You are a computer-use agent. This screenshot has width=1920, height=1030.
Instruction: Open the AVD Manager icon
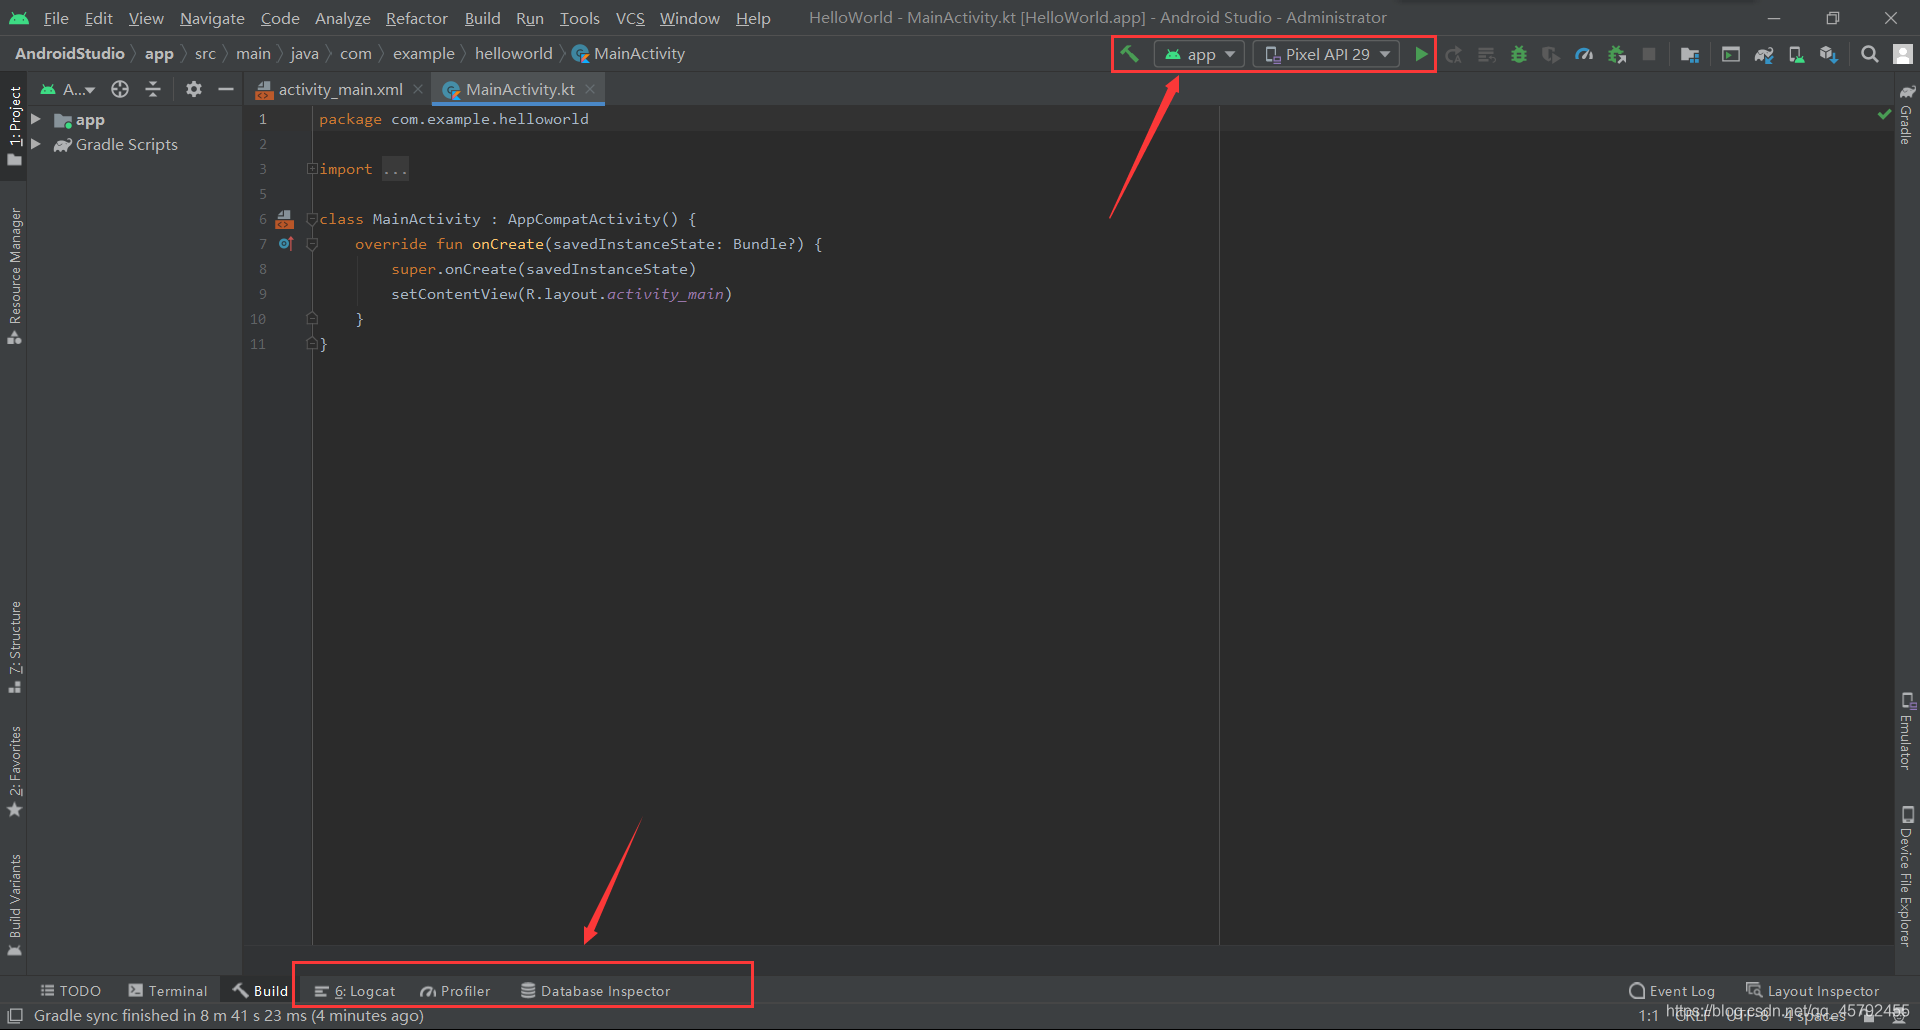[x=1796, y=54]
